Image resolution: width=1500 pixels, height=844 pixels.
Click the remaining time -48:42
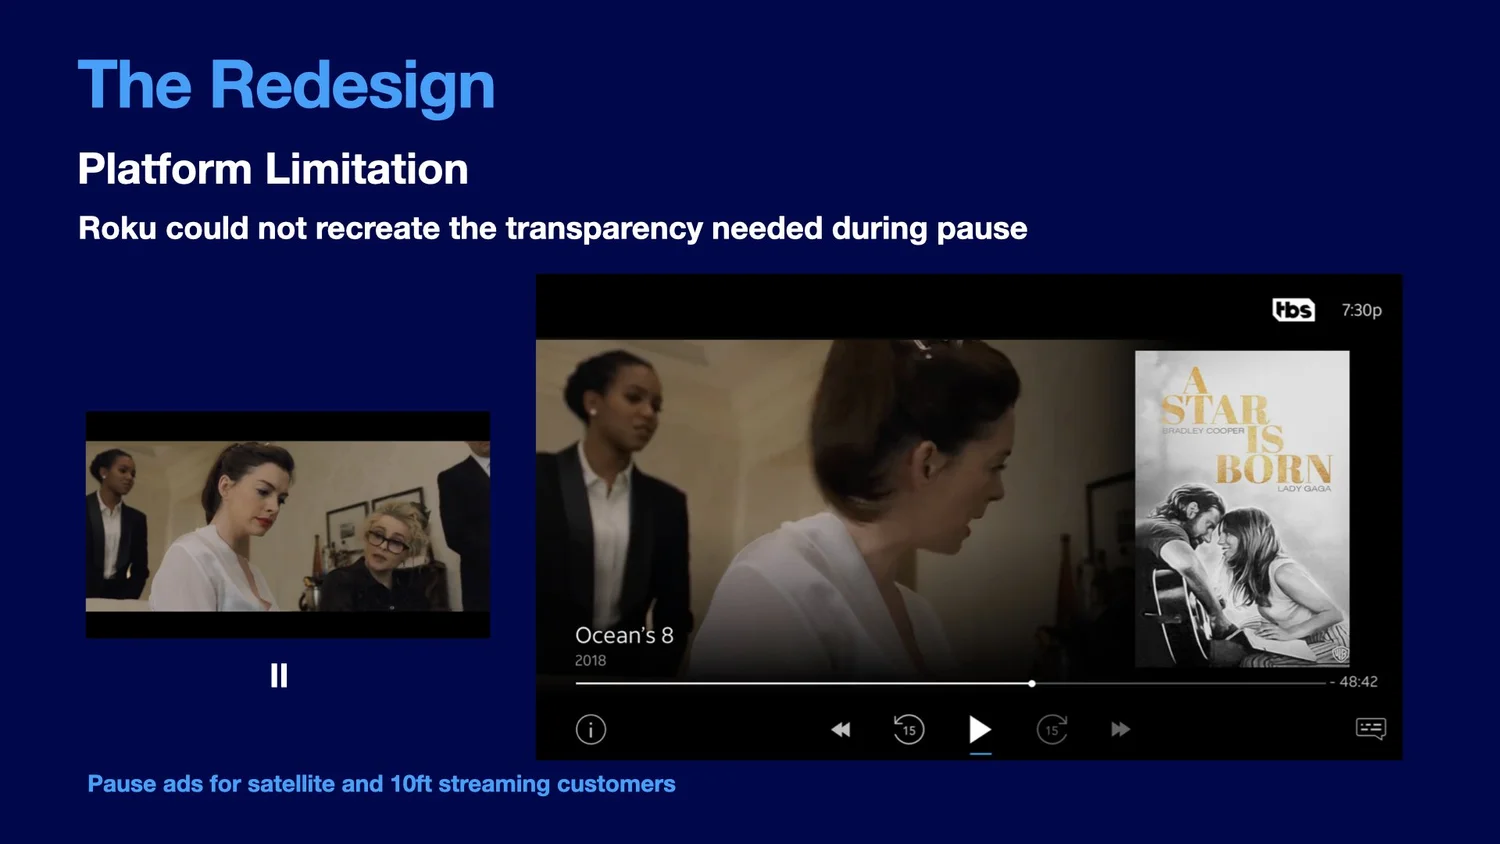(x=1354, y=682)
